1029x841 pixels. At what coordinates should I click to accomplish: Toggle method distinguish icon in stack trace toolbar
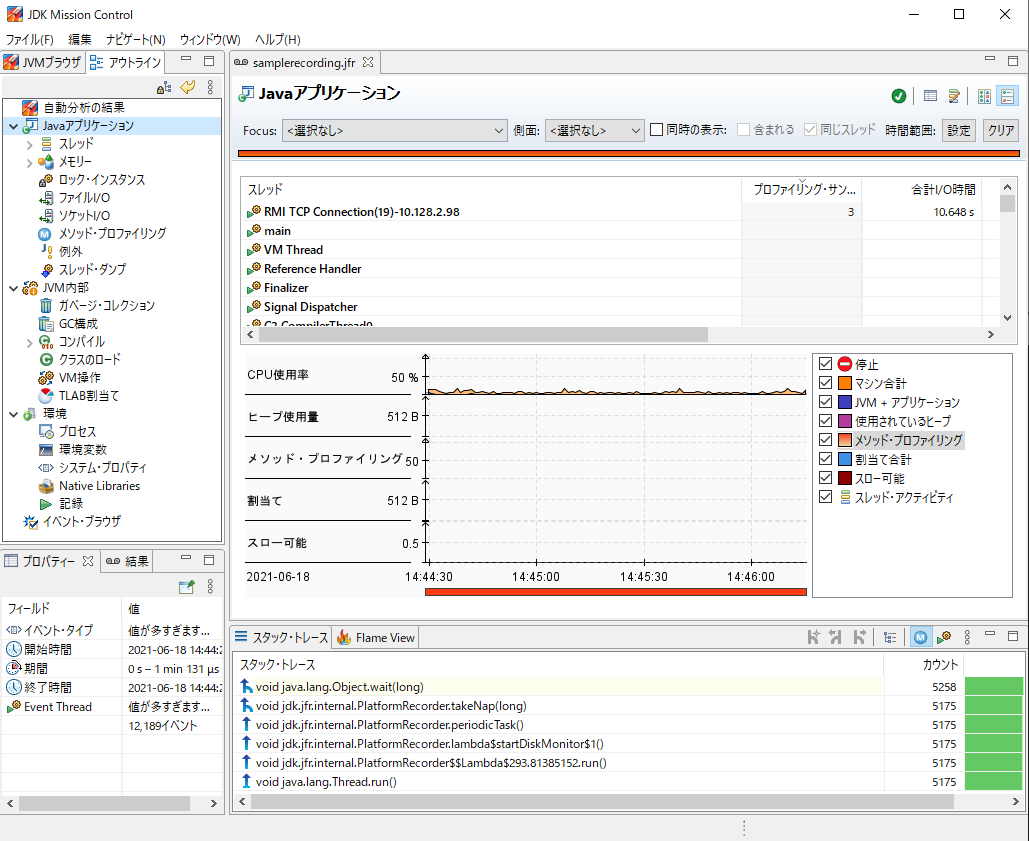920,637
